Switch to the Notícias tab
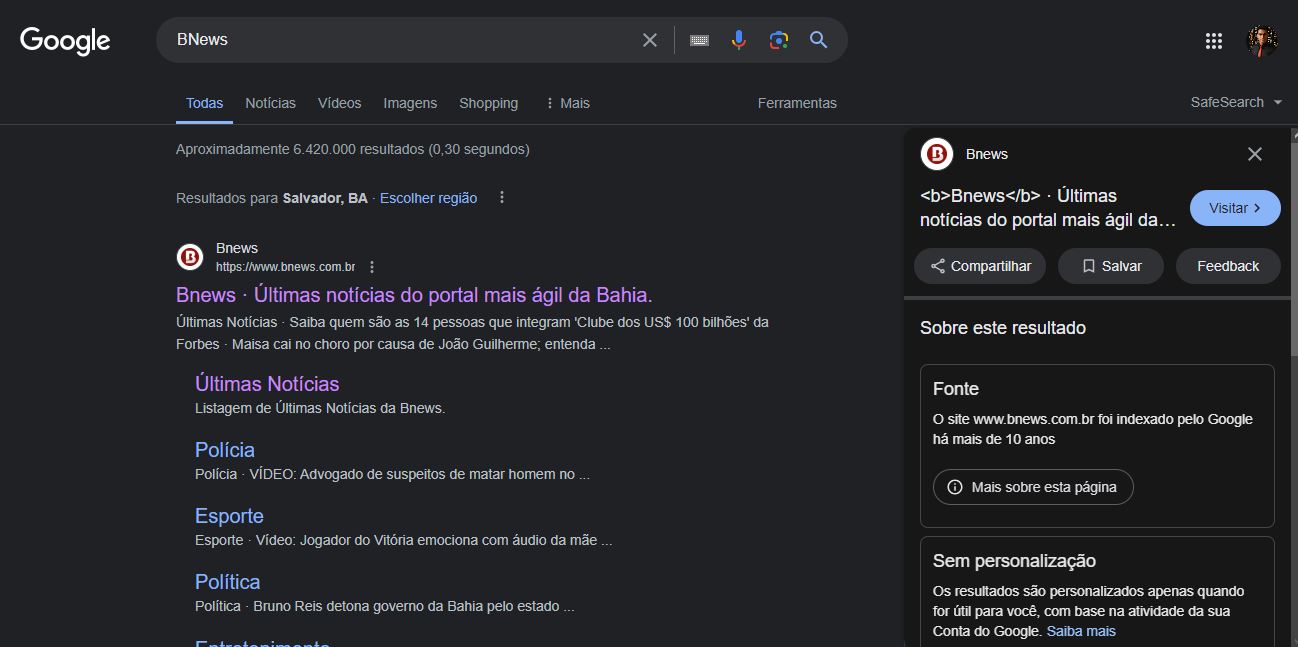Image resolution: width=1298 pixels, height=647 pixels. tap(271, 103)
